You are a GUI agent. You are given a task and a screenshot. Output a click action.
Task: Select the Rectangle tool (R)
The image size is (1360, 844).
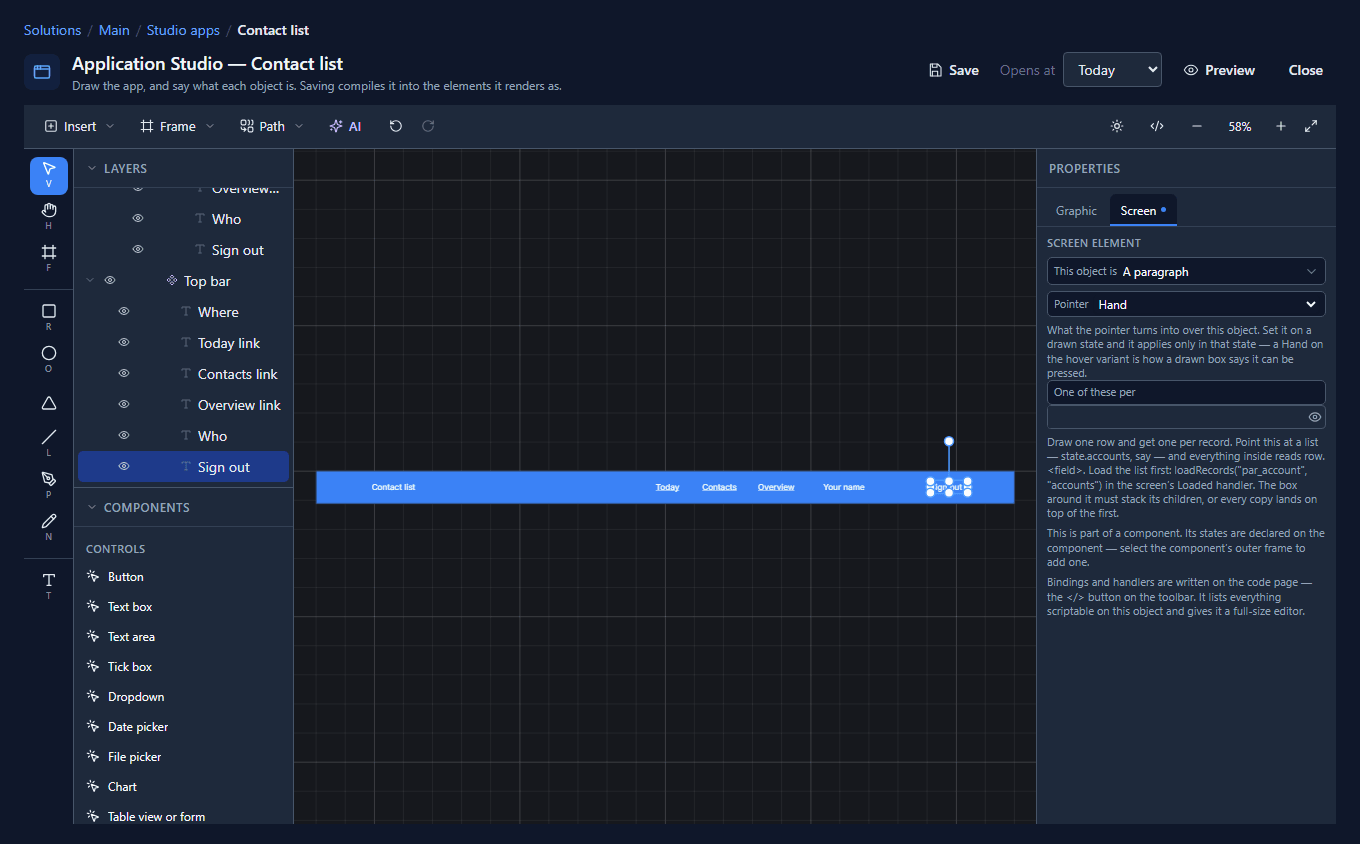pyautogui.click(x=49, y=317)
